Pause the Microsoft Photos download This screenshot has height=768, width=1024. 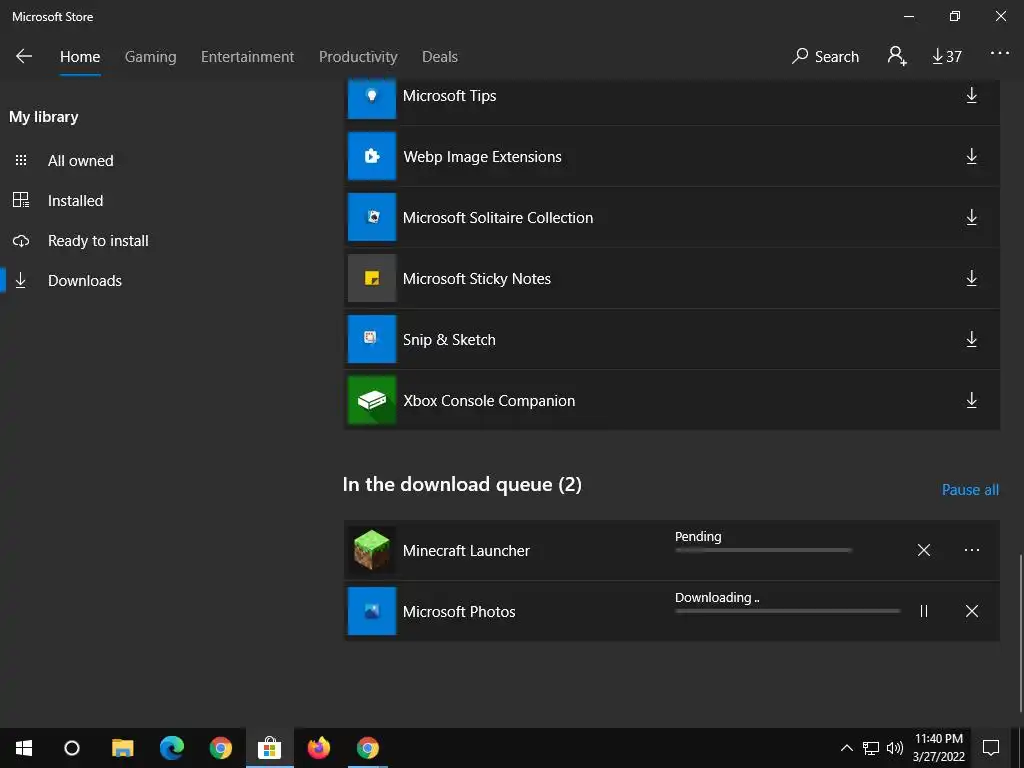point(923,611)
